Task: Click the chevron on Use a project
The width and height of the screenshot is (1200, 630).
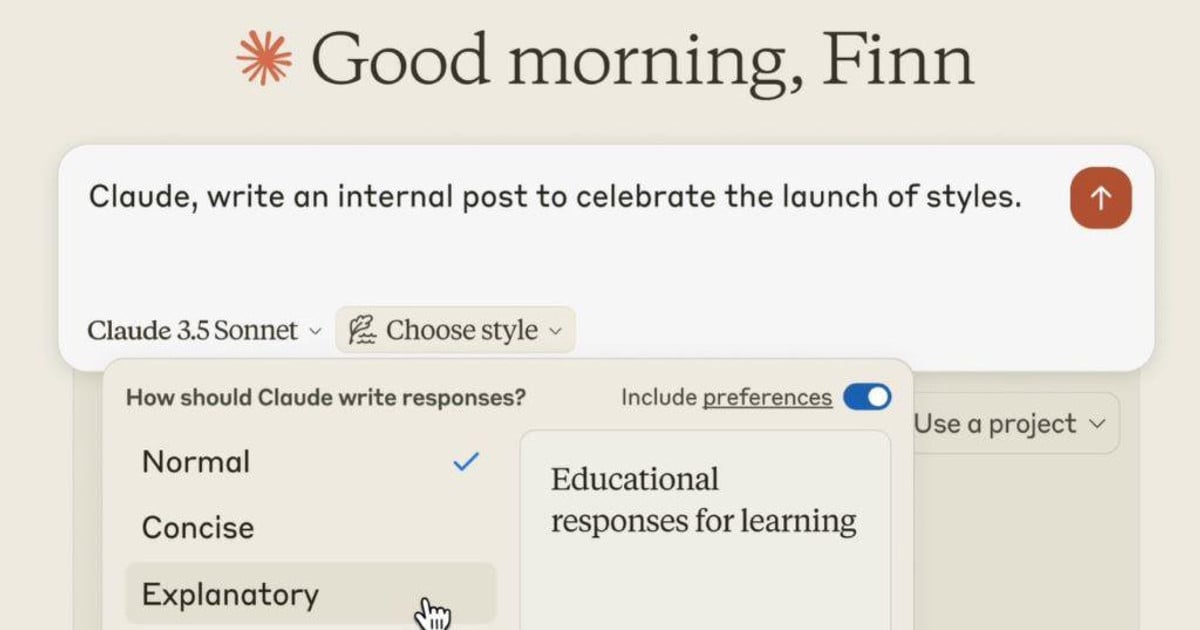Action: [1097, 424]
